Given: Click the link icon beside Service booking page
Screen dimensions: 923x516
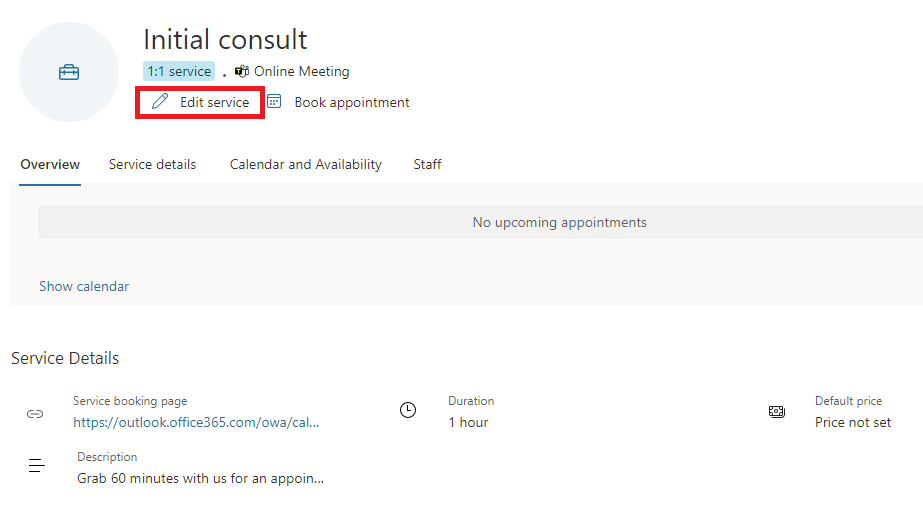Looking at the screenshot, I should tap(35, 414).
